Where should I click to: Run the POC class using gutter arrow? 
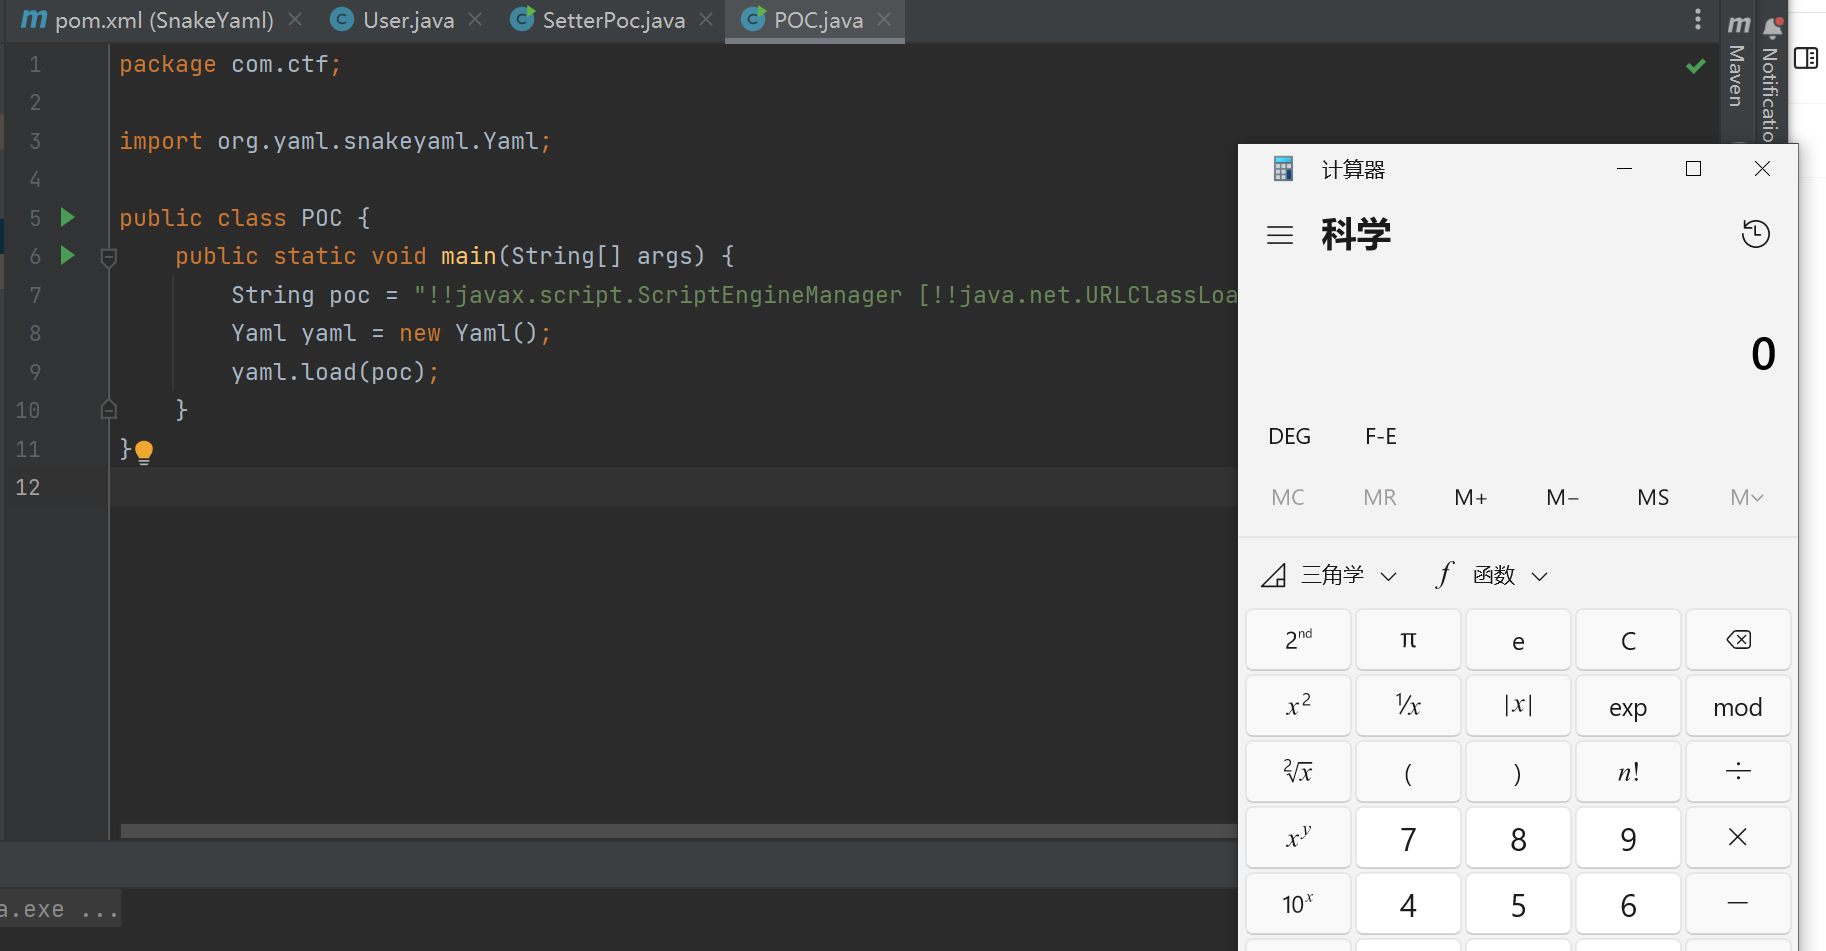pyautogui.click(x=68, y=217)
